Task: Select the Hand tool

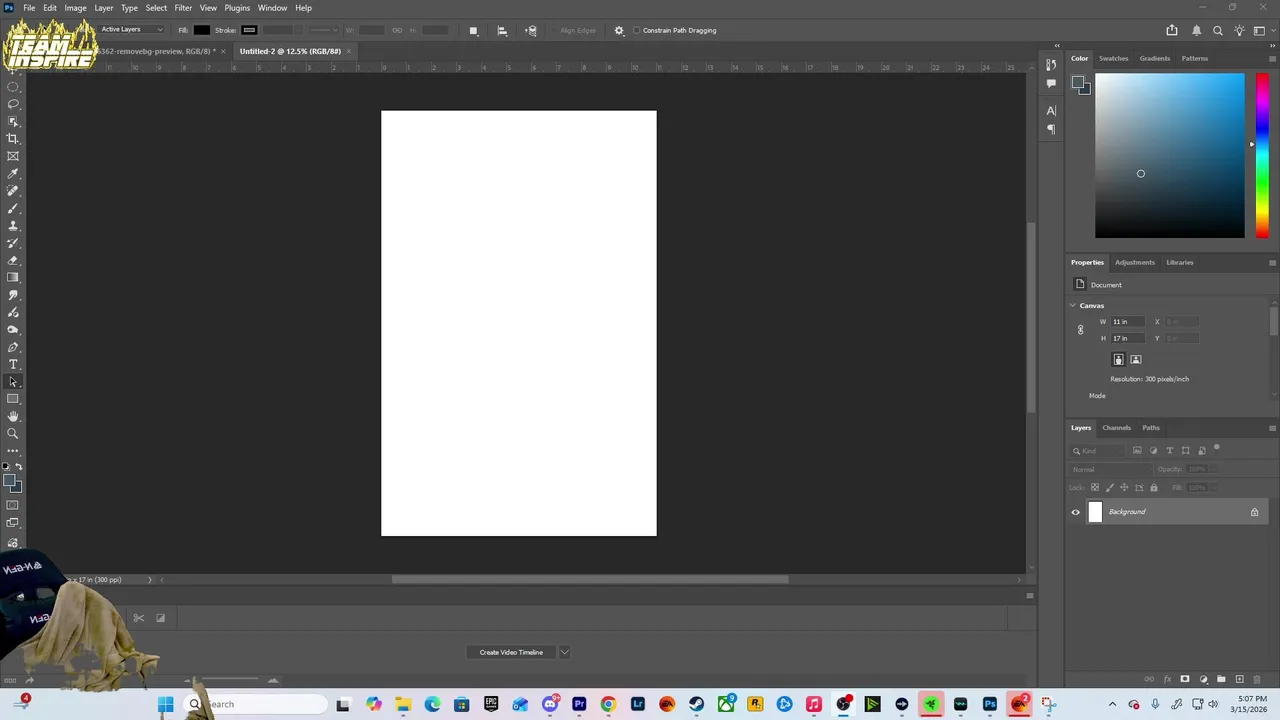Action: coord(13,416)
